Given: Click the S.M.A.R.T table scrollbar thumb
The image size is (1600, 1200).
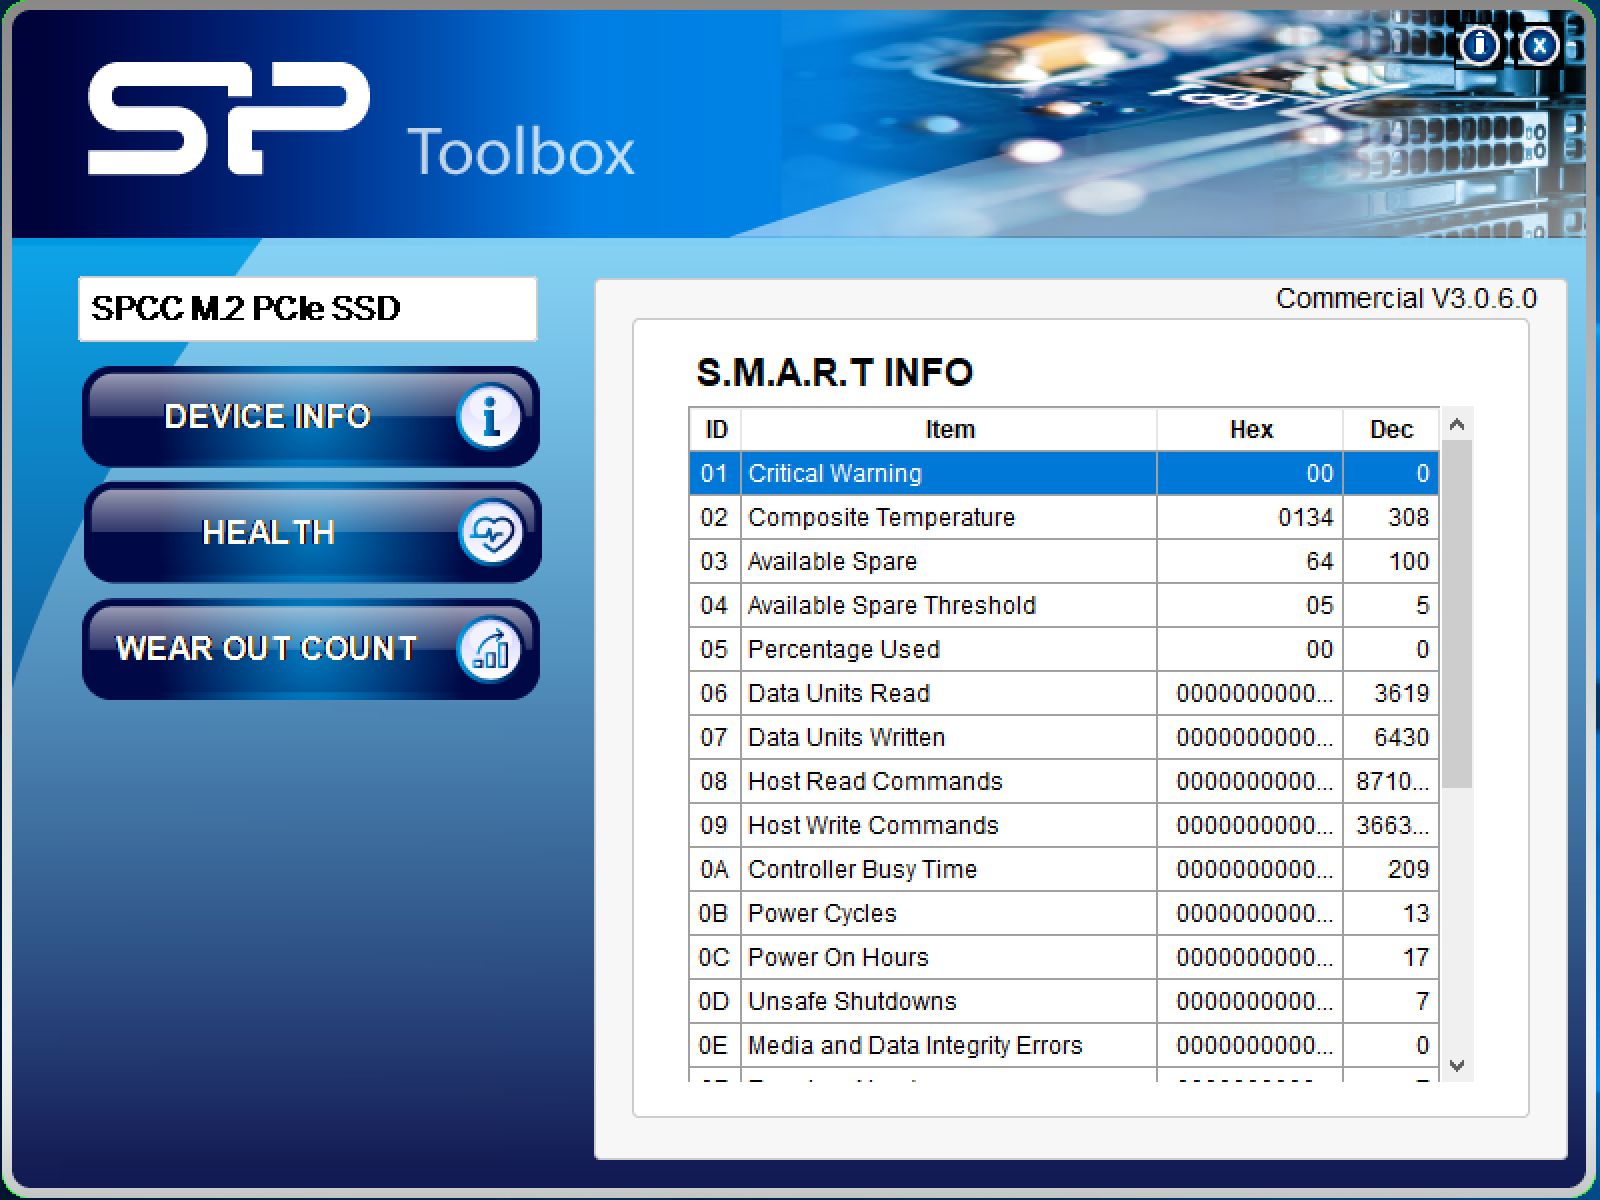Looking at the screenshot, I should tap(1457, 614).
